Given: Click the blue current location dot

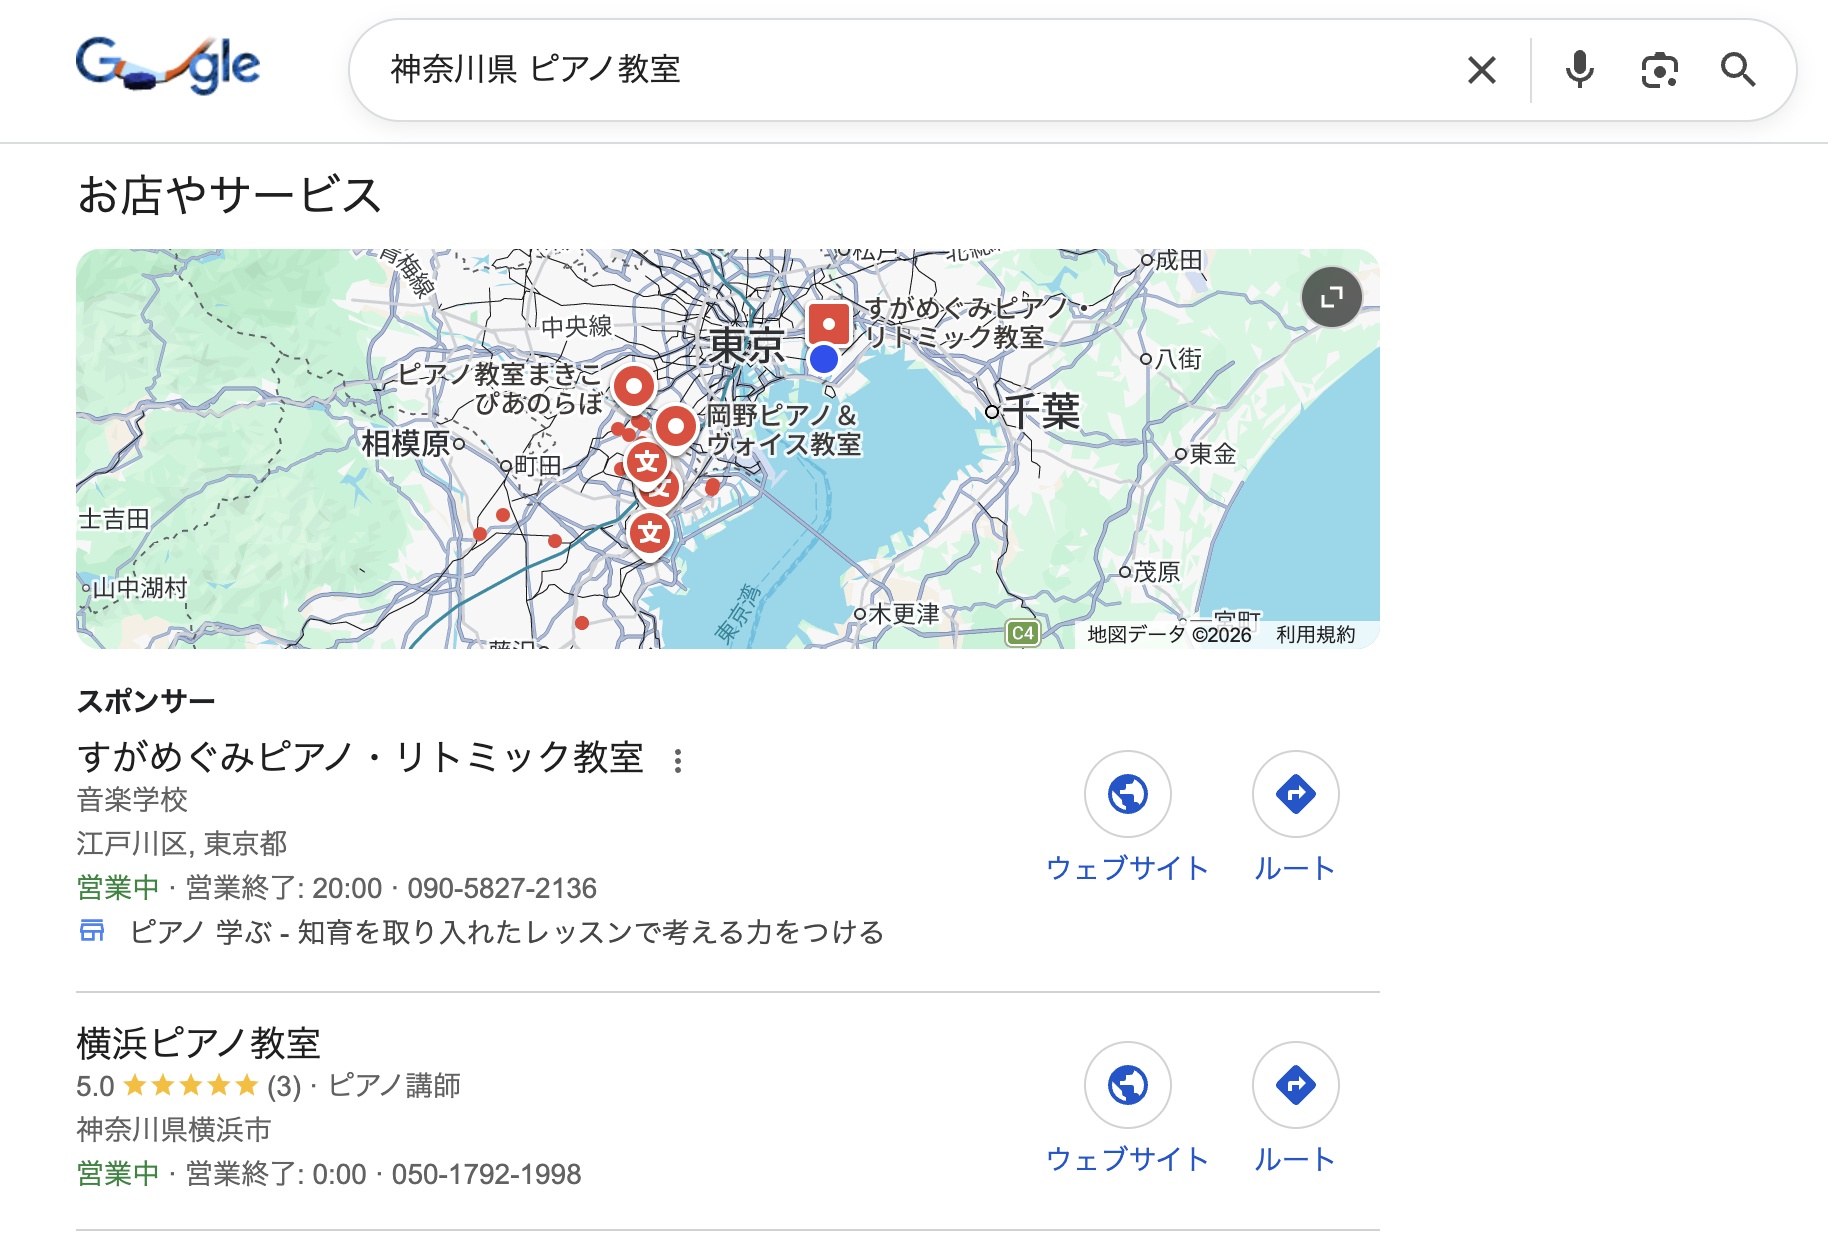Looking at the screenshot, I should (823, 359).
